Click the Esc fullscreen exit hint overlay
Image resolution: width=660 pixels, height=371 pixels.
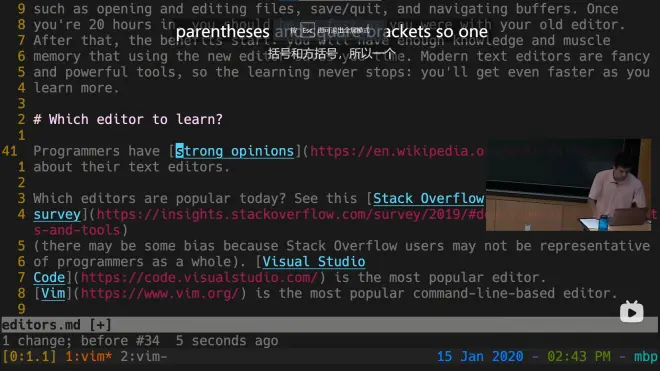coord(330,30)
